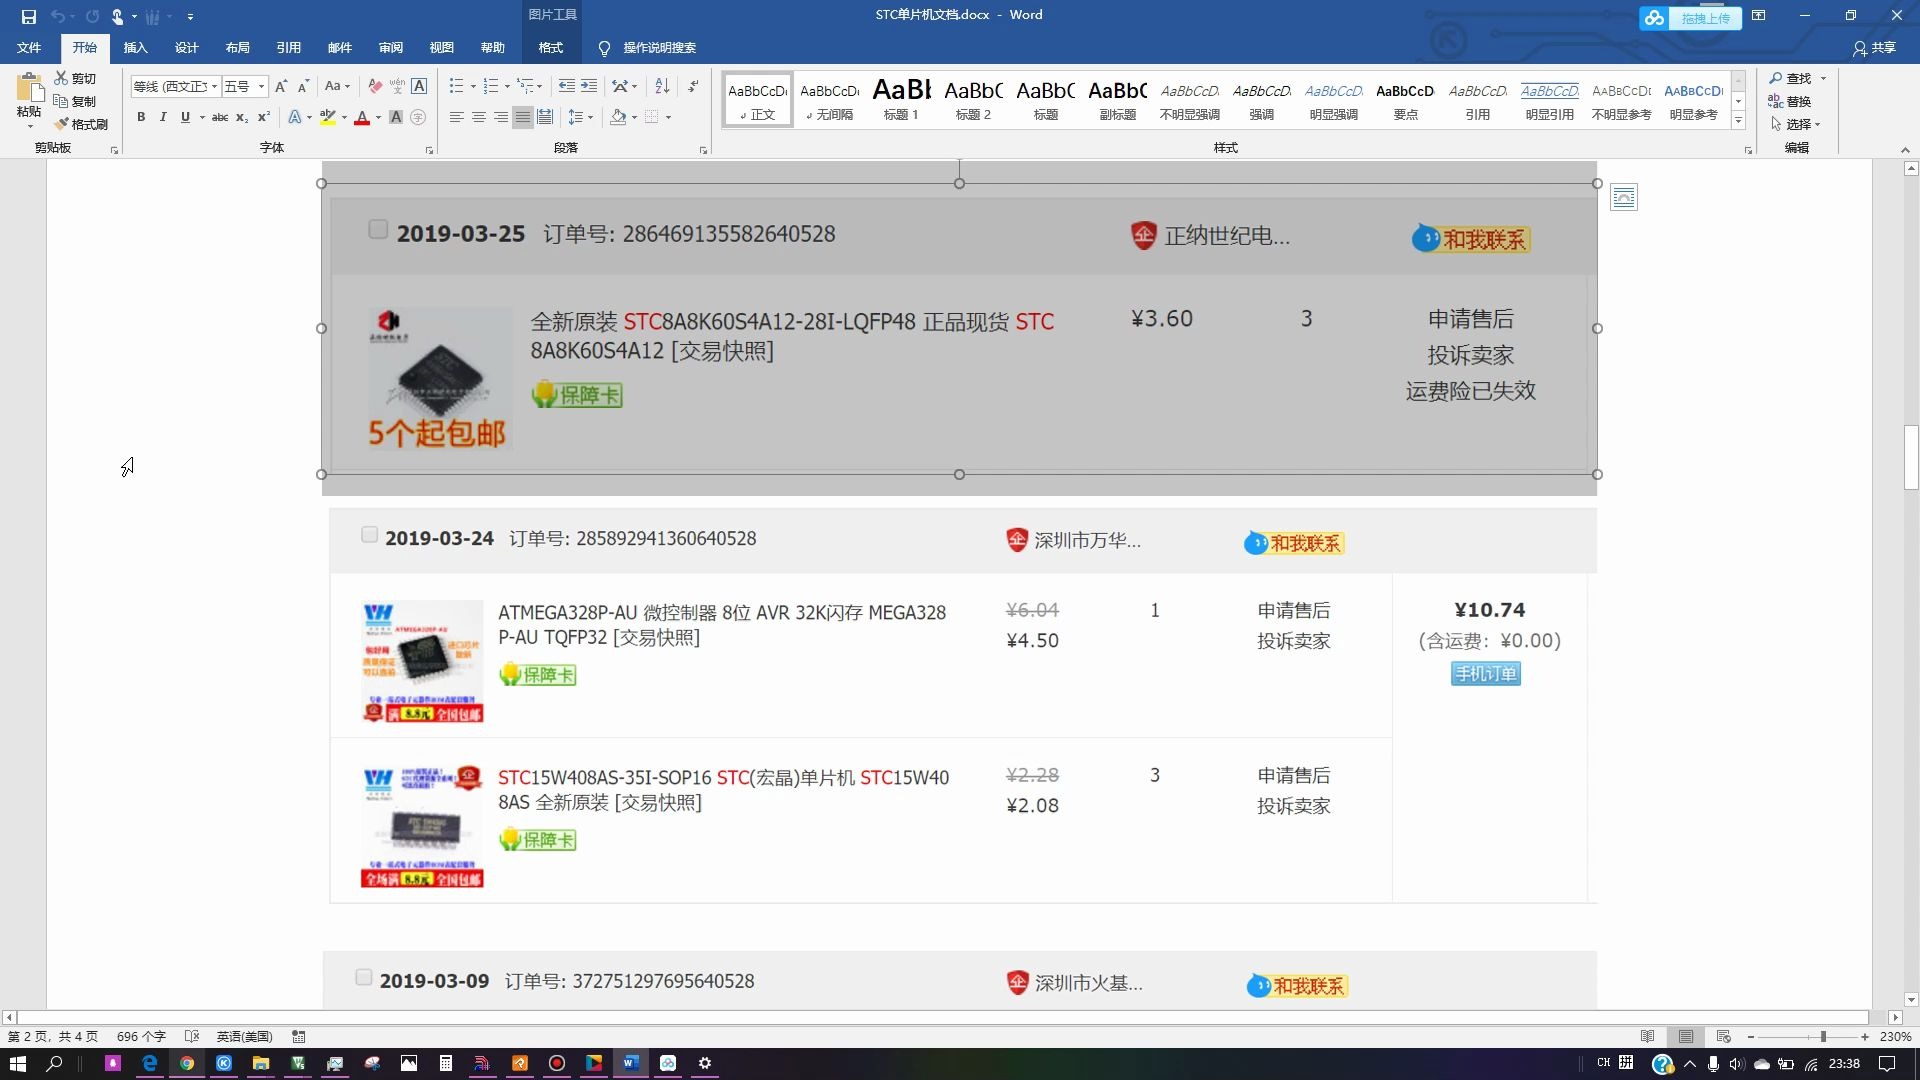The height and width of the screenshot is (1080, 1920).
Task: Apply strikethrough (abc) formatting
Action: (x=220, y=117)
